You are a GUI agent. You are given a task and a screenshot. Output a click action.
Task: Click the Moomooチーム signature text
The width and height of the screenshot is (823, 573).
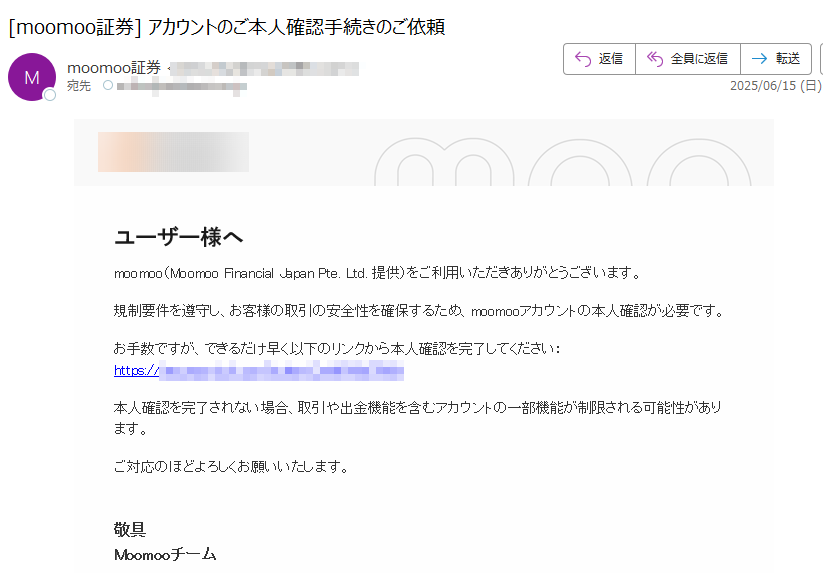point(165,554)
